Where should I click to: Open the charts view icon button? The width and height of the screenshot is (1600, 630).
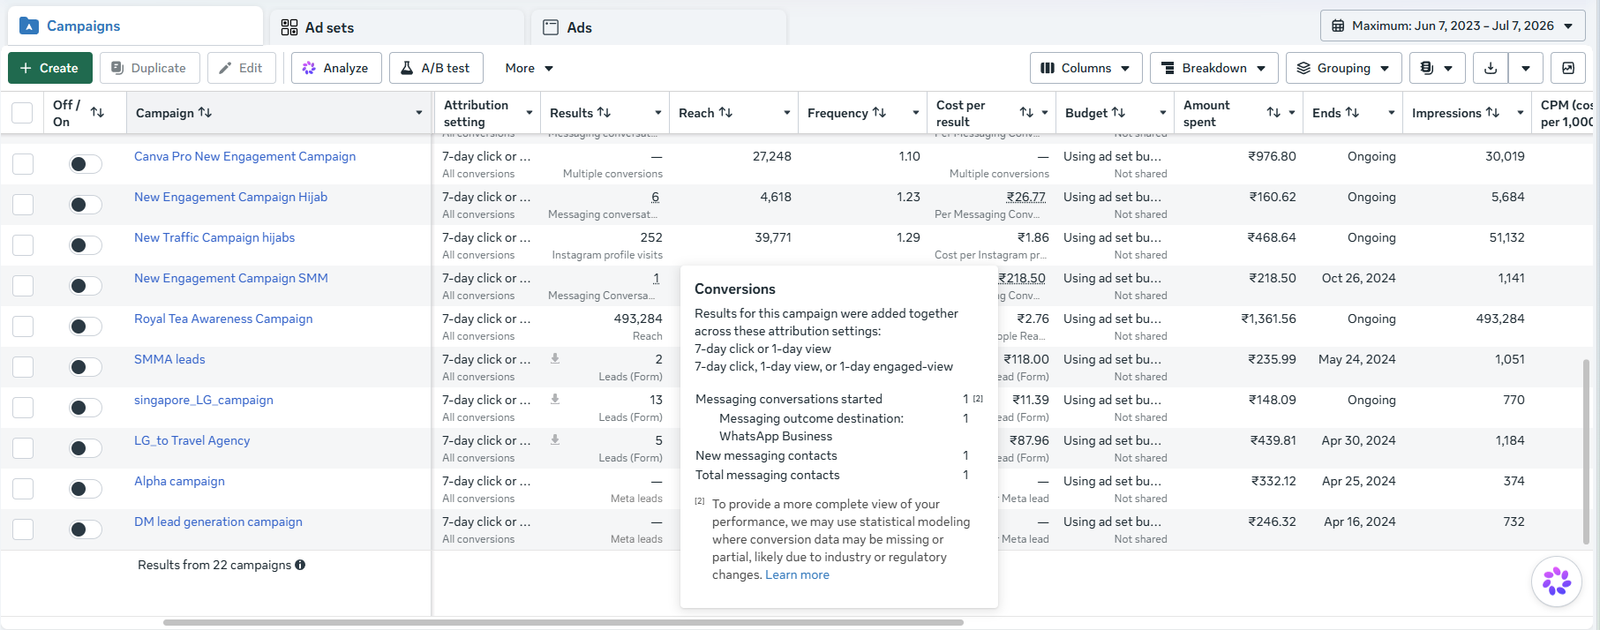coord(1568,68)
